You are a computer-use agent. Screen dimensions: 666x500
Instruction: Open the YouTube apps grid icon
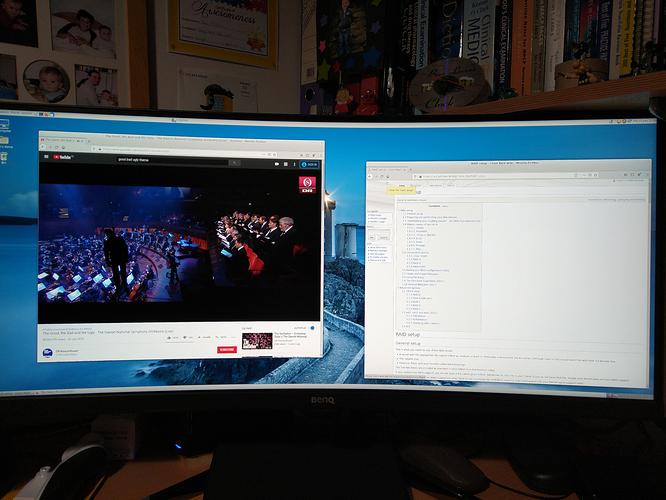tap(286, 164)
